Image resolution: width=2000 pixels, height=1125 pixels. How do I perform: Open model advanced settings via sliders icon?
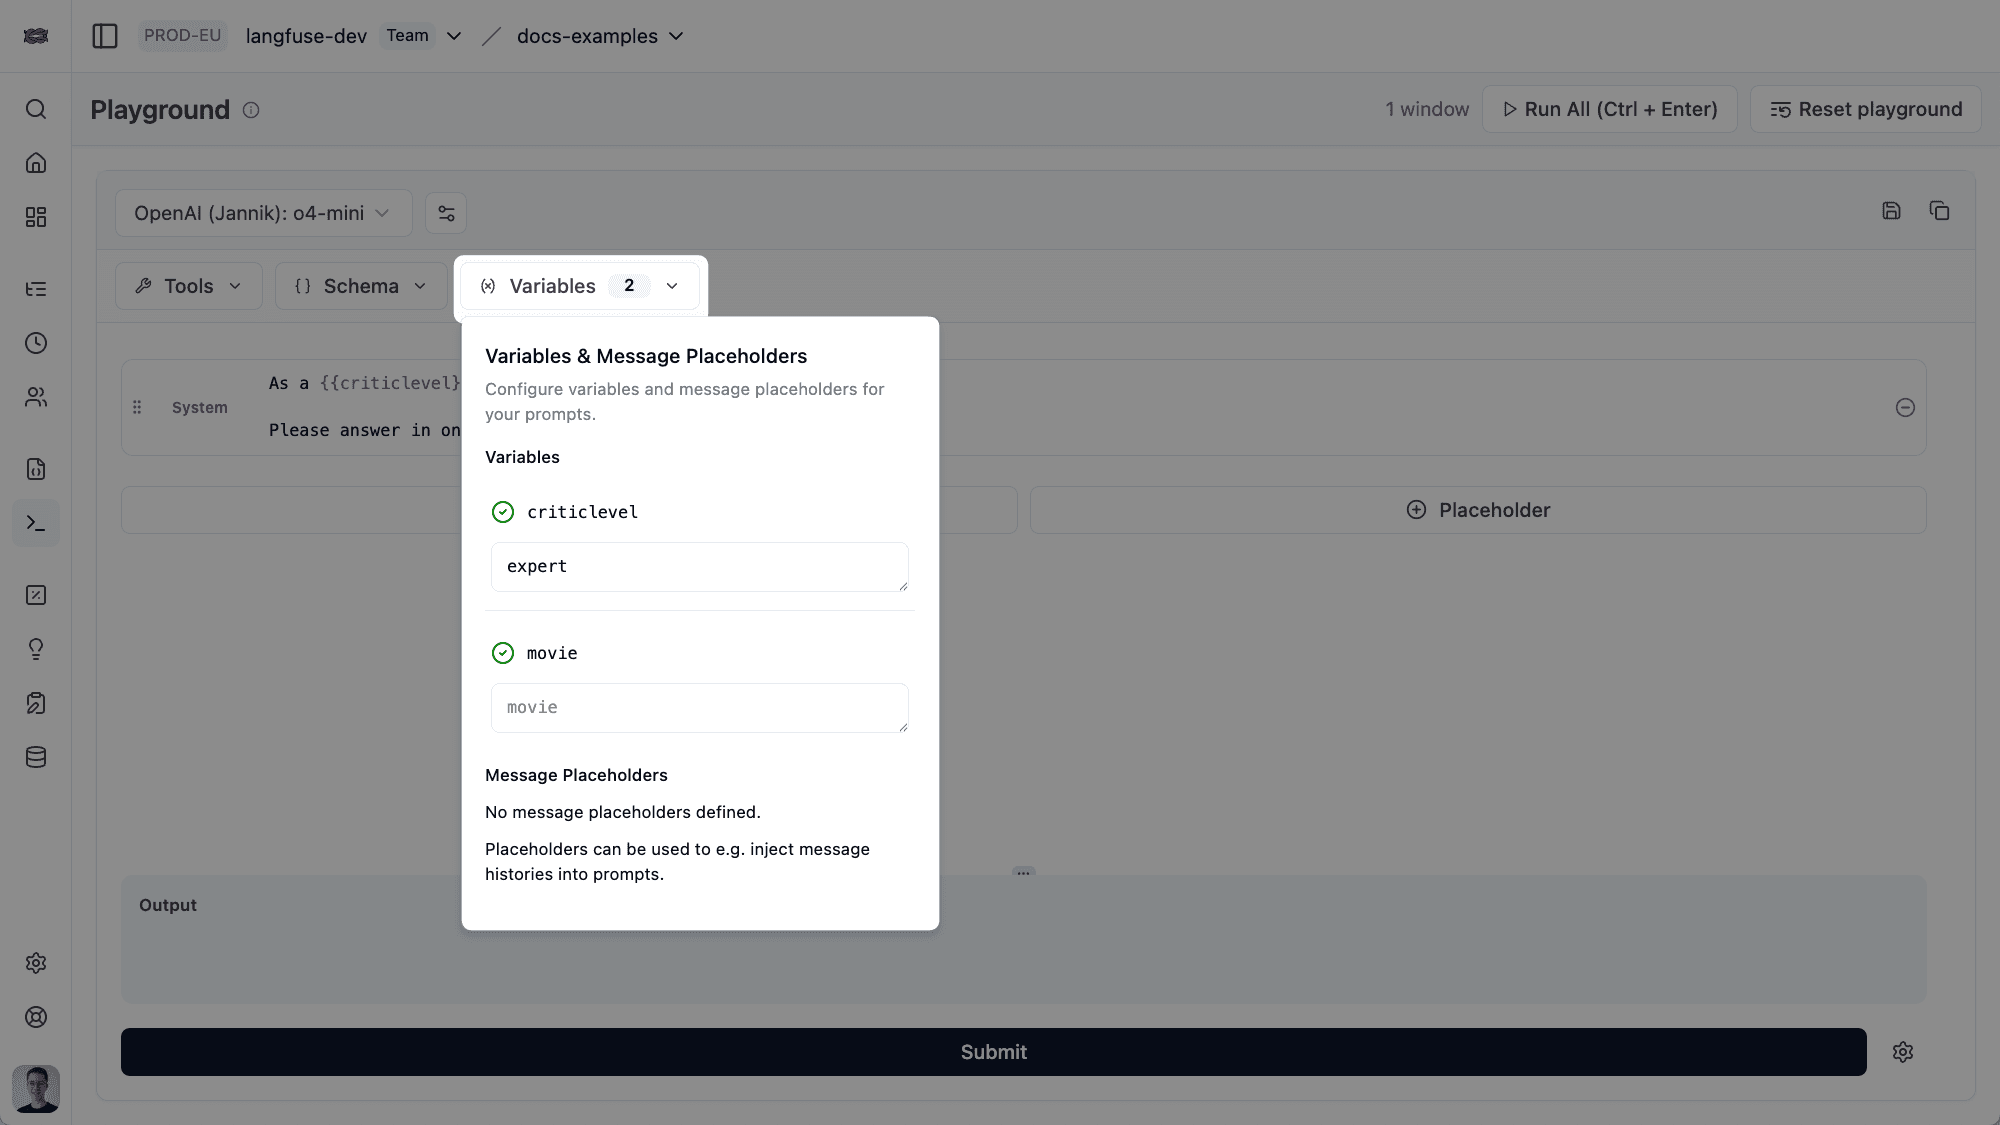pyautogui.click(x=446, y=213)
